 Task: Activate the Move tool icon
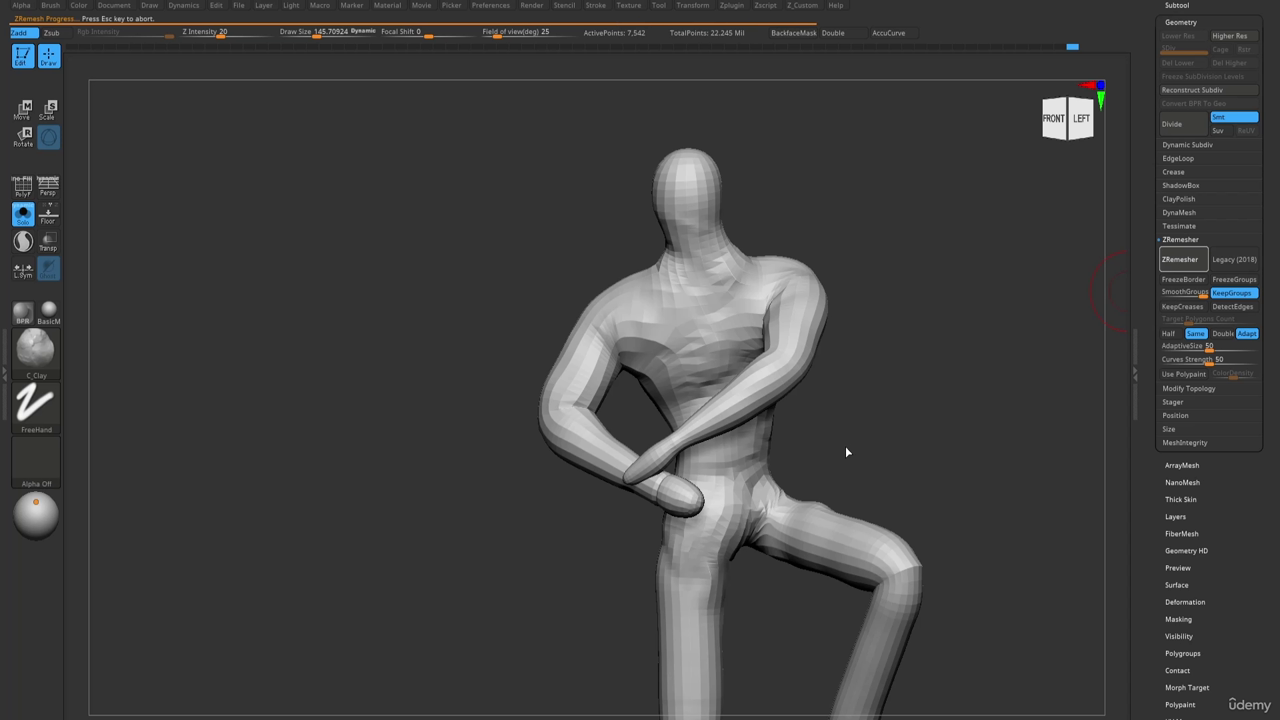pyautogui.click(x=22, y=110)
